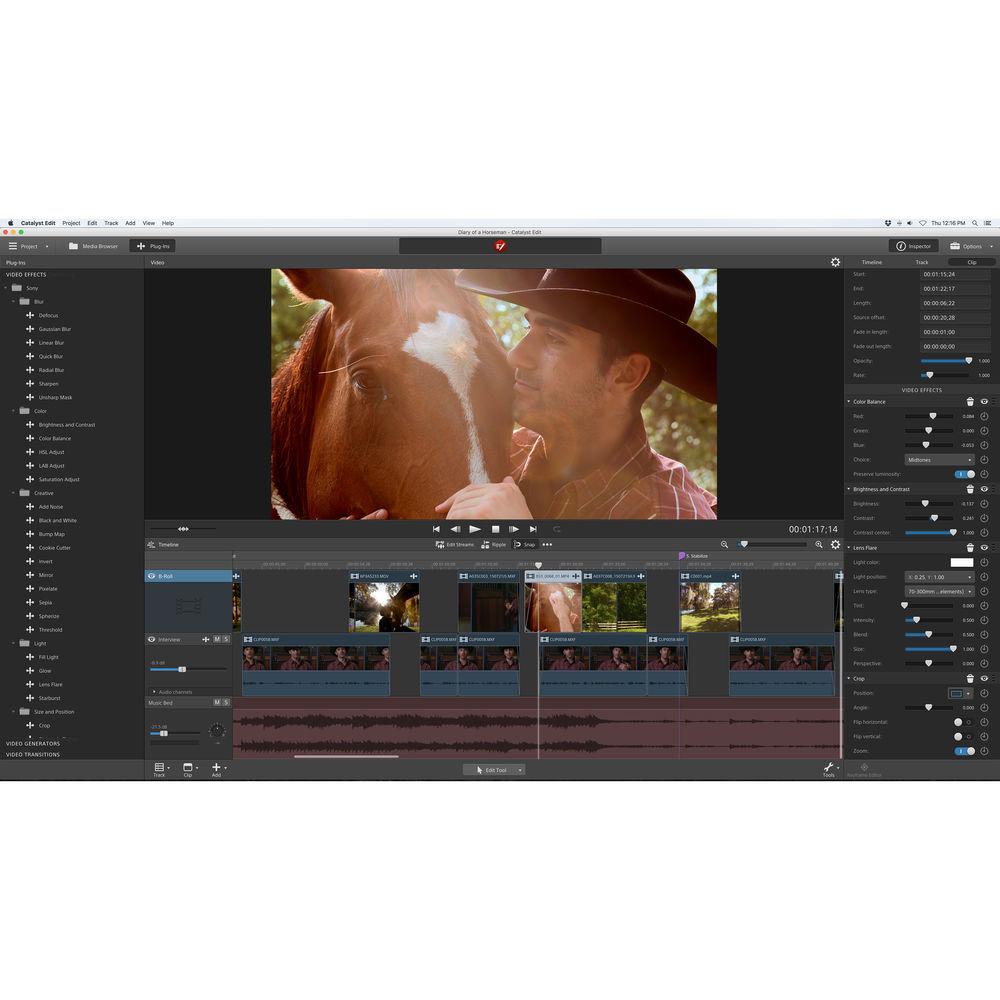Viewport: 1000px width, 1000px height.
Task: Toggle the Preserve luminosity switch
Action: coord(962,474)
